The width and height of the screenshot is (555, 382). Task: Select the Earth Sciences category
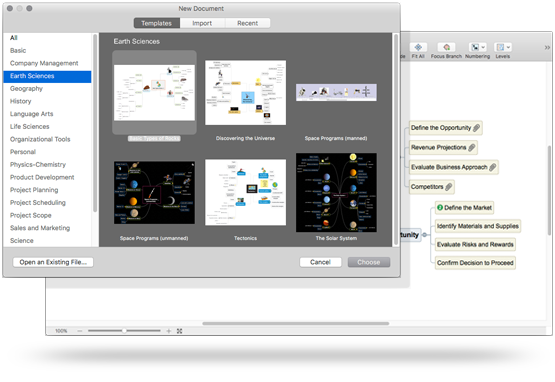point(47,76)
